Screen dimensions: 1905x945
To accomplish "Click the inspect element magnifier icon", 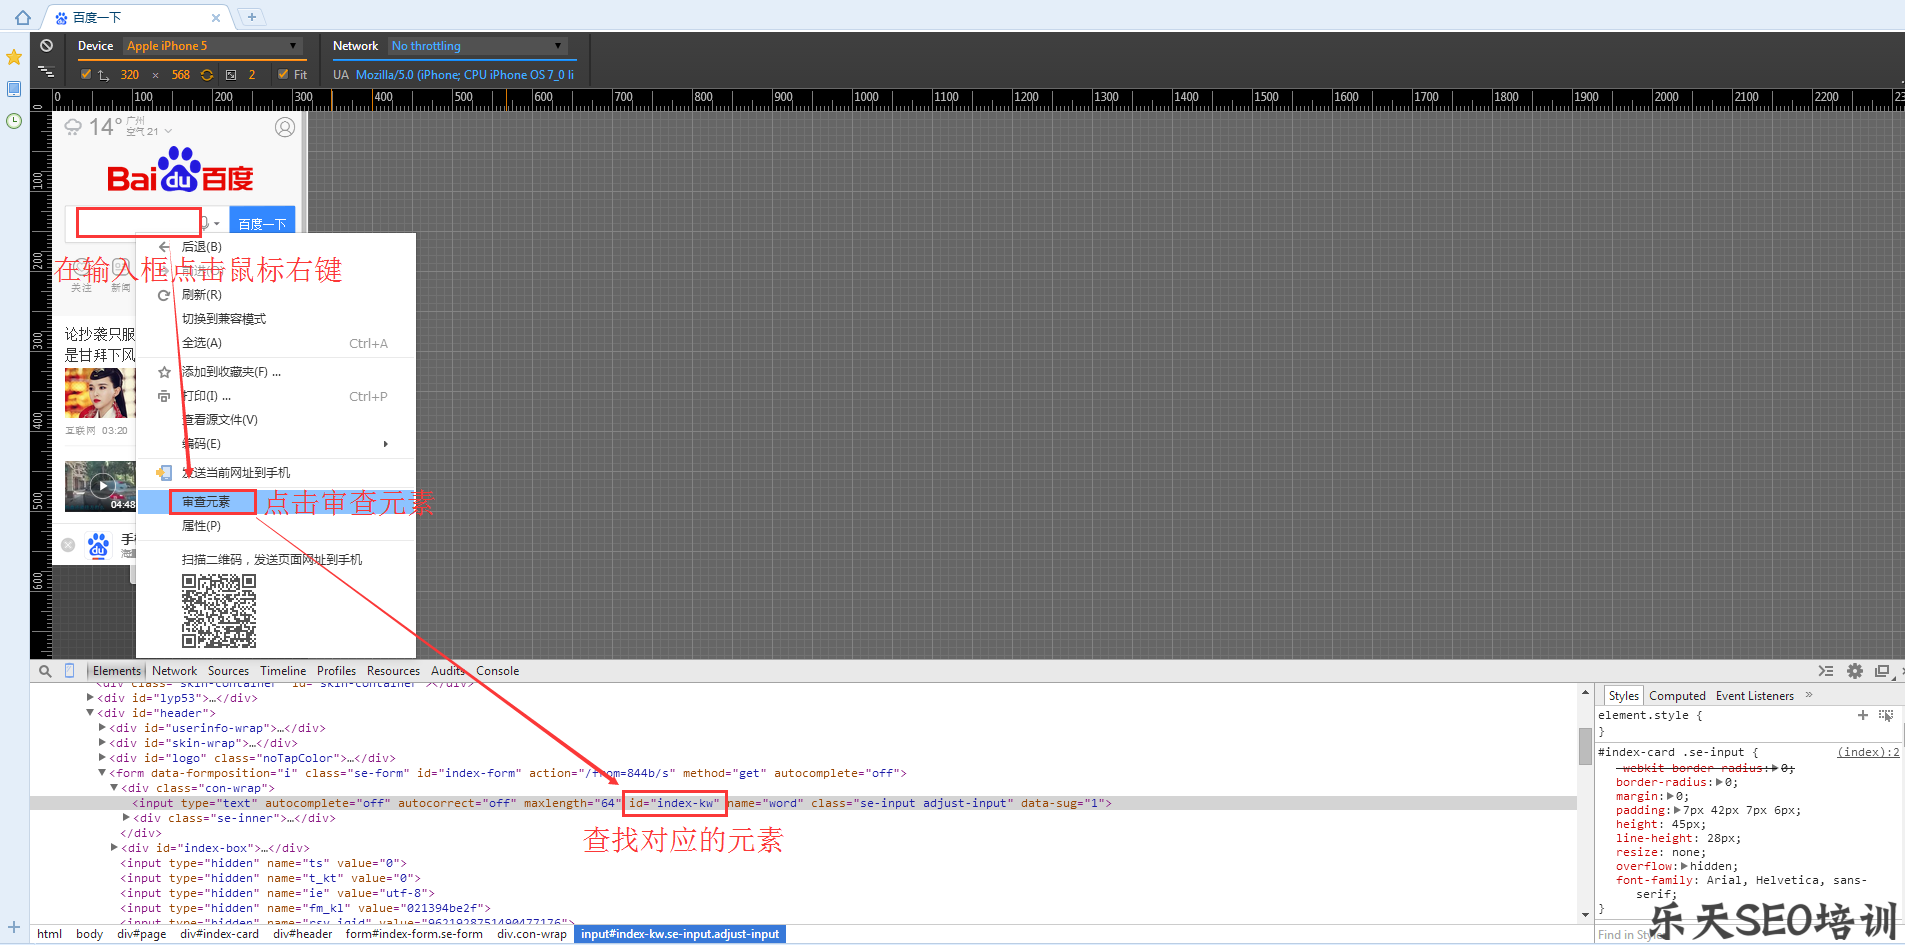I will click(x=45, y=671).
